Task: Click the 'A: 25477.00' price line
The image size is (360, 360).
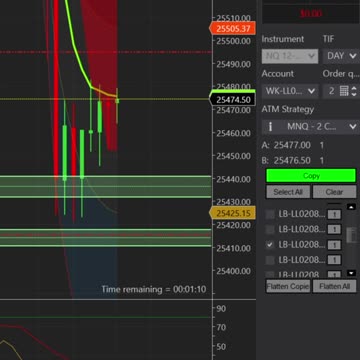Action: [293, 145]
